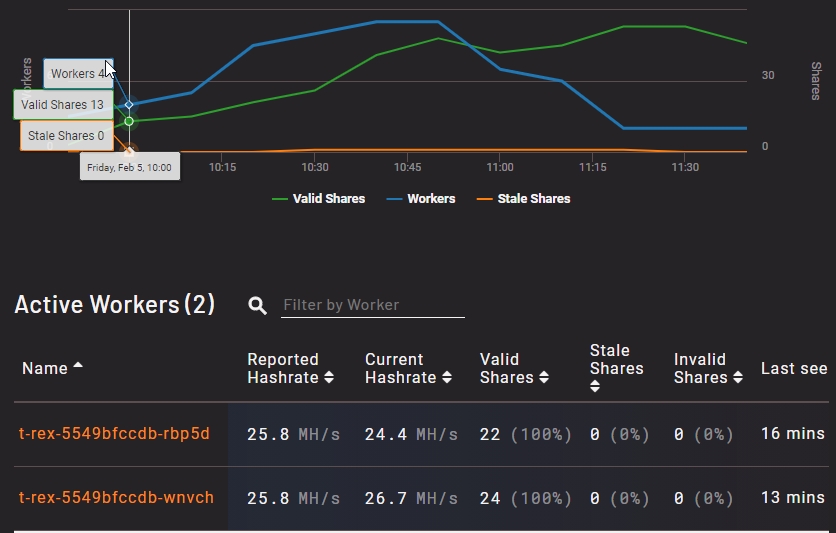Viewport: 836px width, 533px height.
Task: Open worker t-rex-5549bfccdb-wnvch
Action: 116,497
